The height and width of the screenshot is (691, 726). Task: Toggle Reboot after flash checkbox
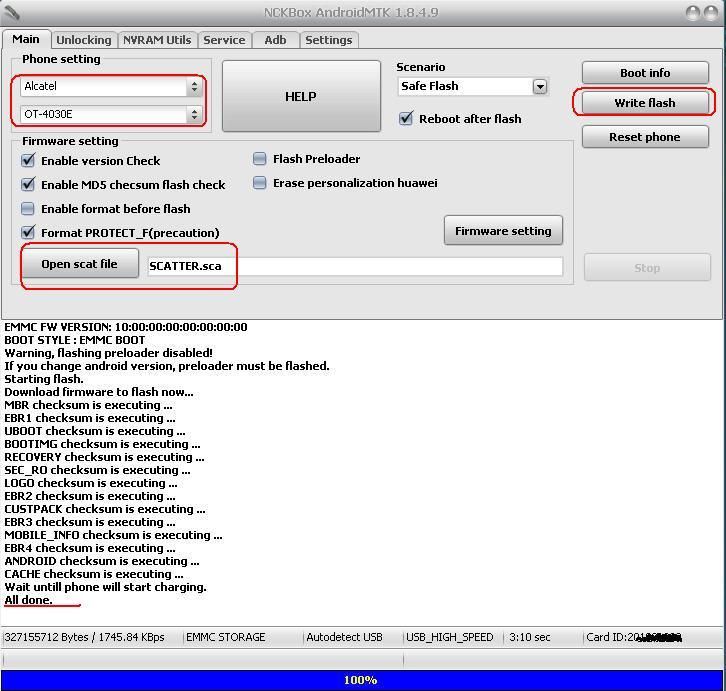pyautogui.click(x=406, y=119)
